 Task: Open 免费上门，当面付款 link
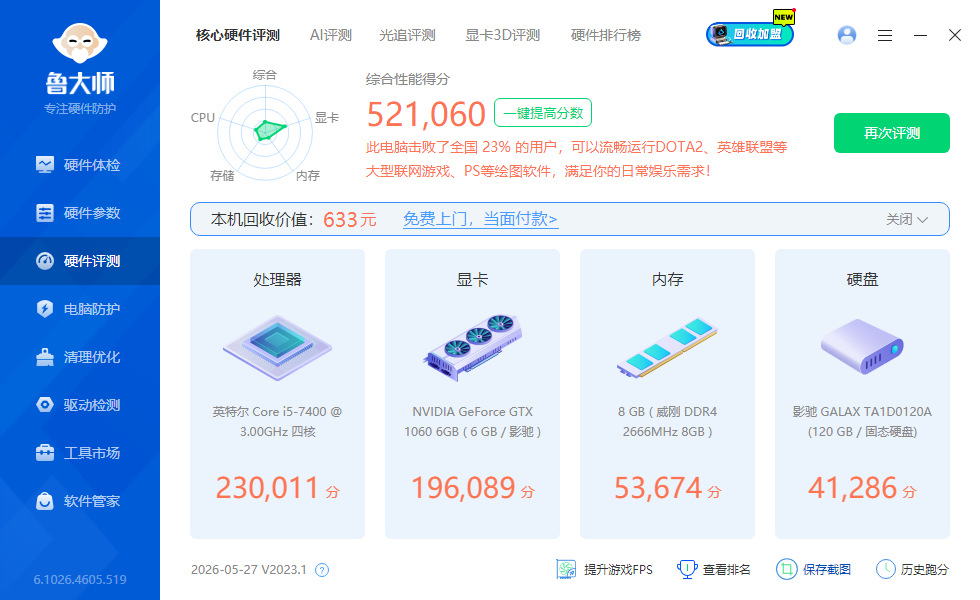(x=480, y=219)
